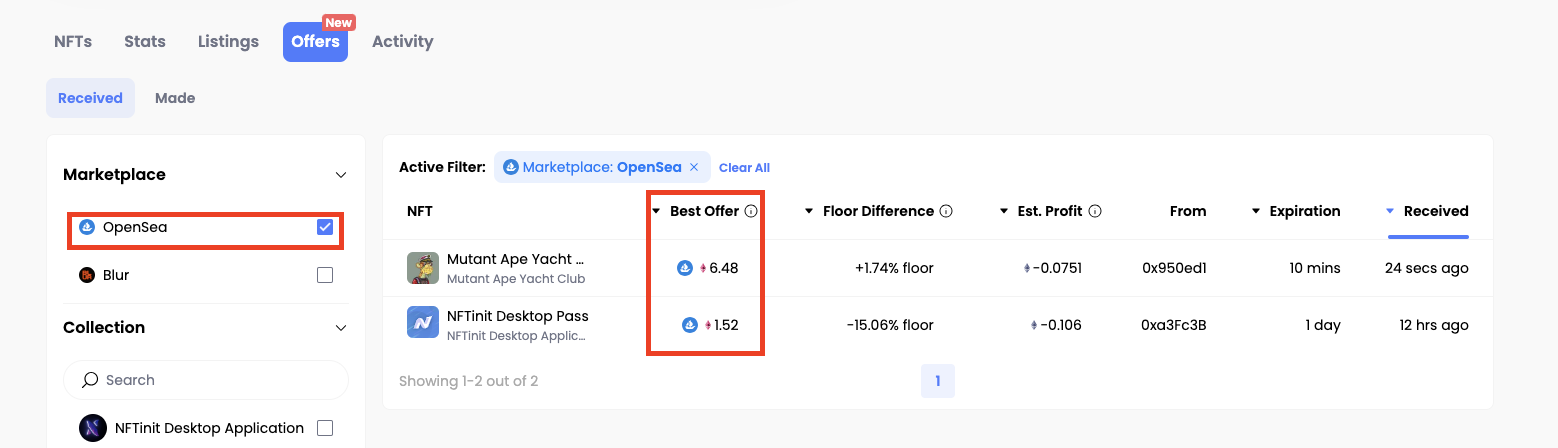Click the Mutant Ape Yacht Club collection subtitle
Screen dimensions: 1558x448
tap(516, 279)
